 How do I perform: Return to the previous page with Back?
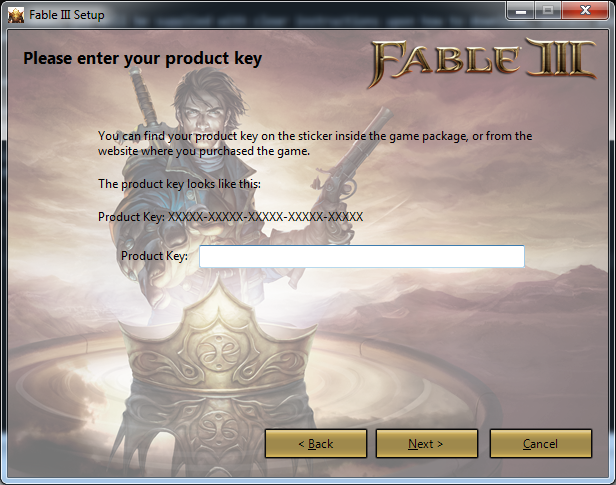pyautogui.click(x=316, y=444)
